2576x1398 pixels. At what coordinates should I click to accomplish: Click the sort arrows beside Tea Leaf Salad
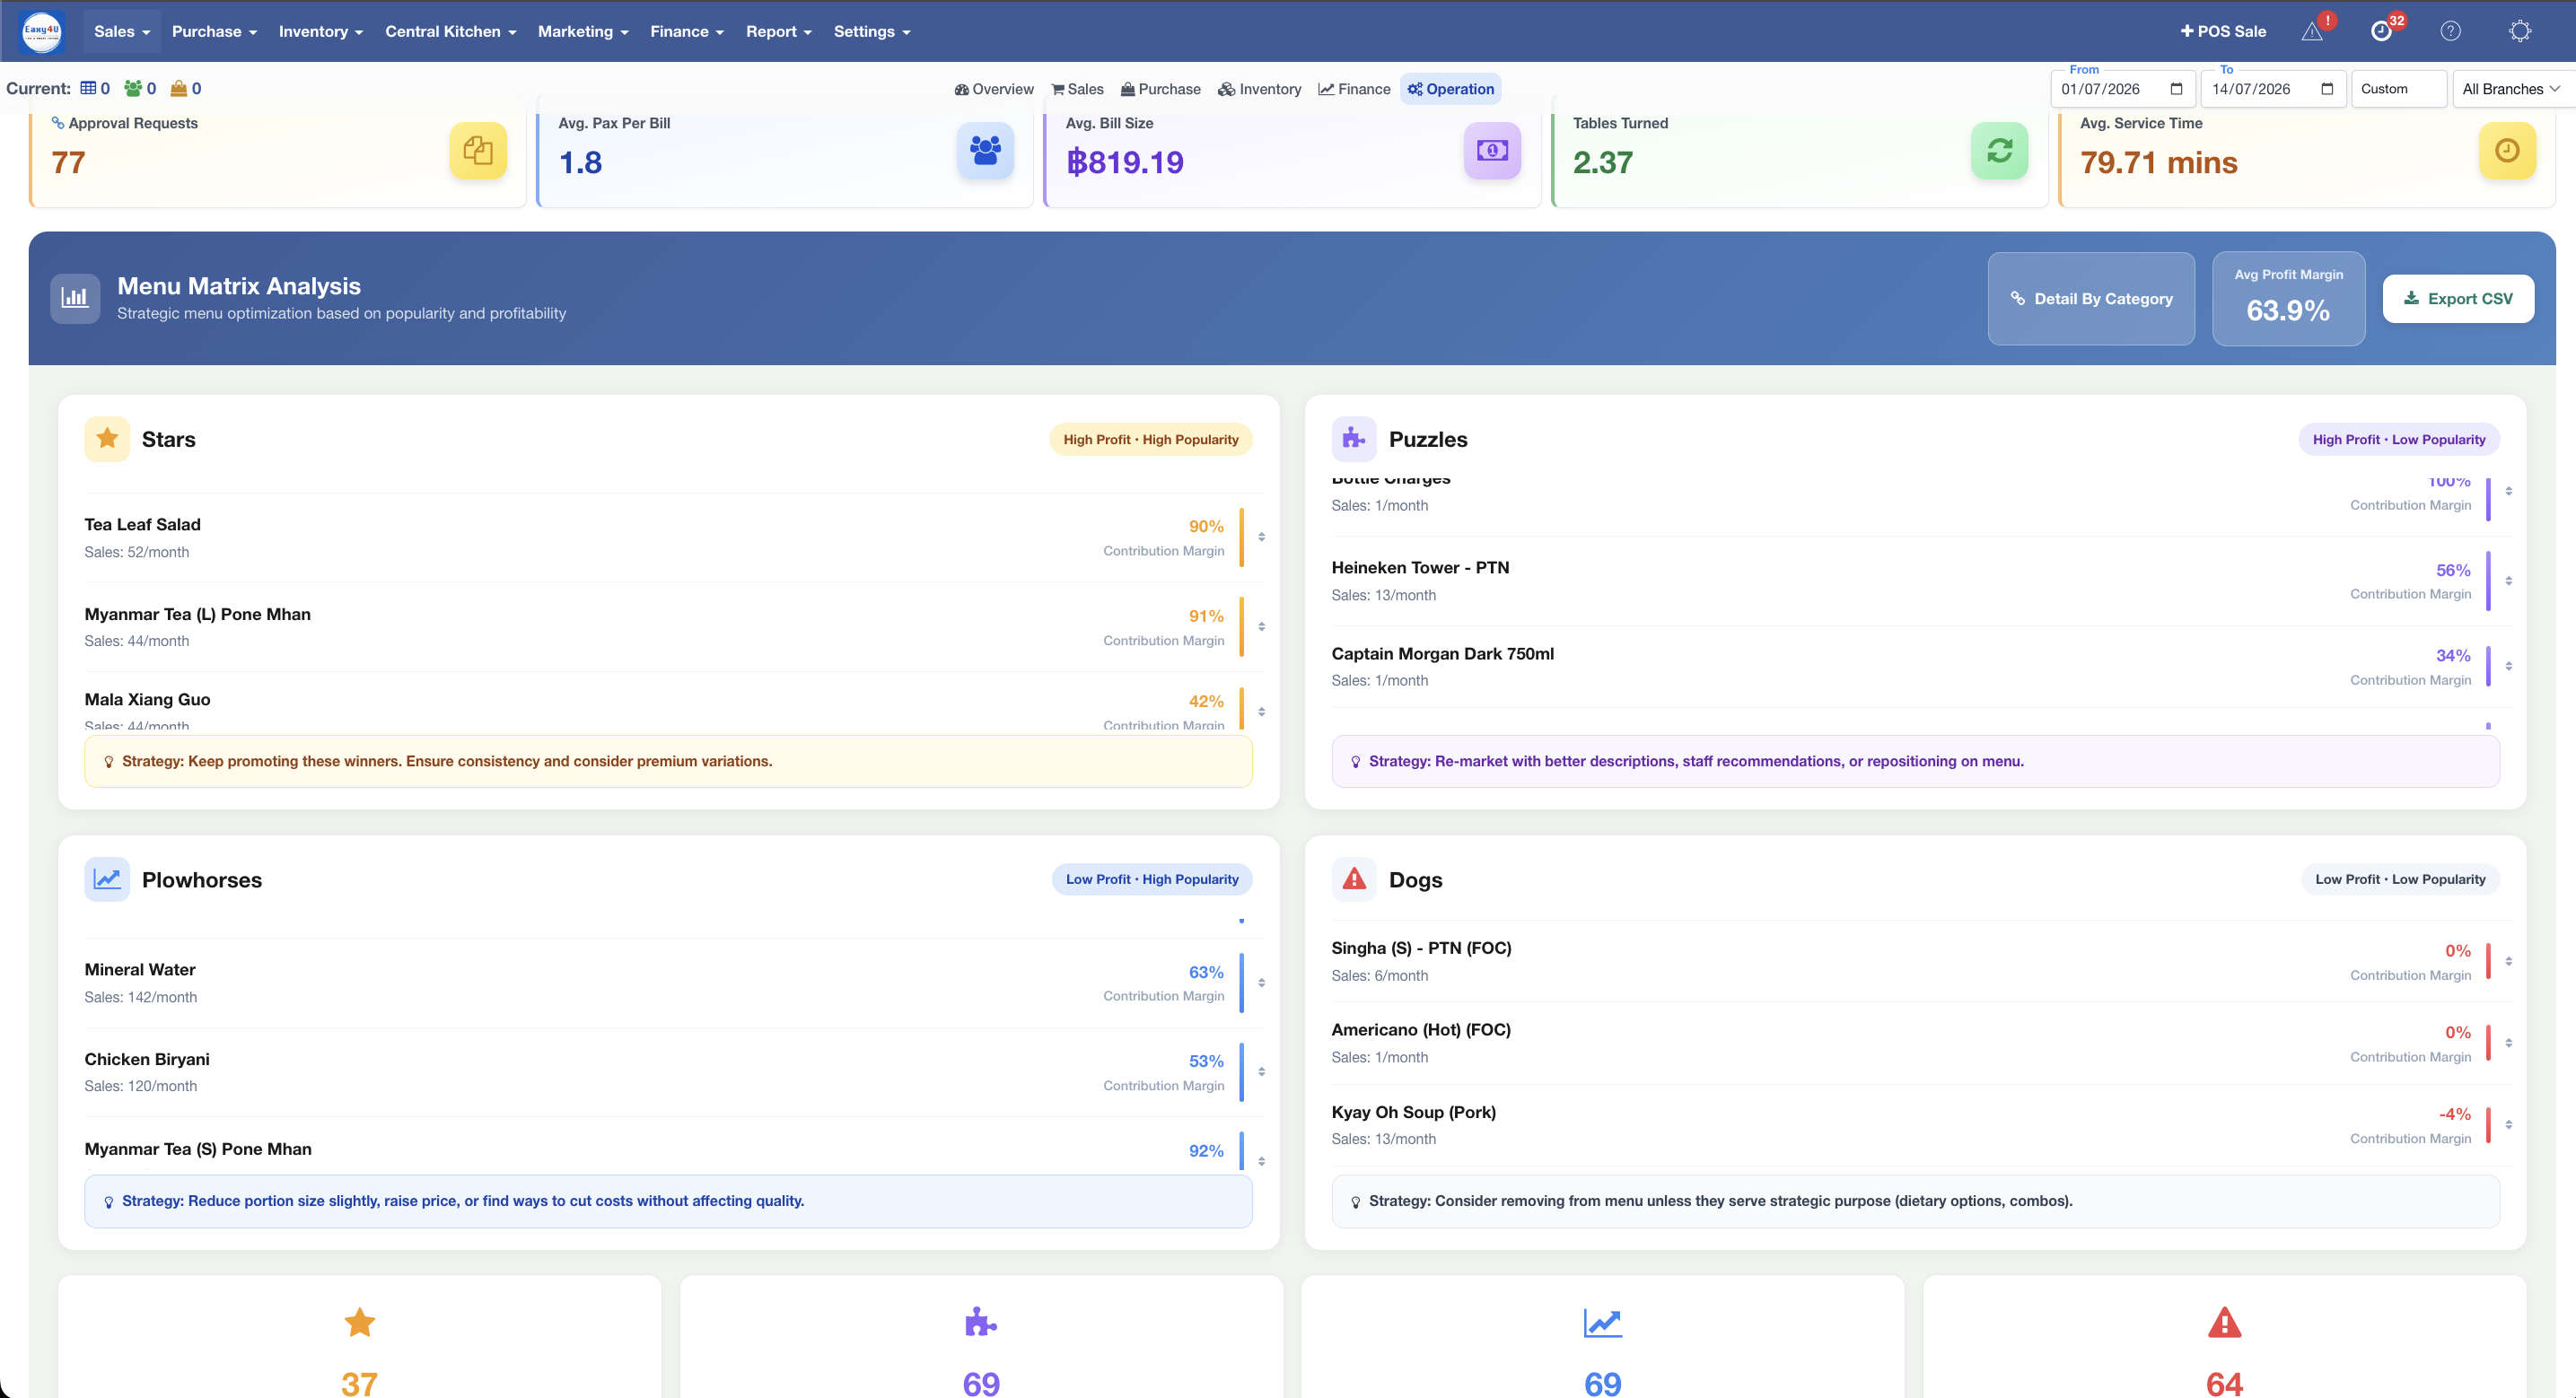coord(1261,537)
